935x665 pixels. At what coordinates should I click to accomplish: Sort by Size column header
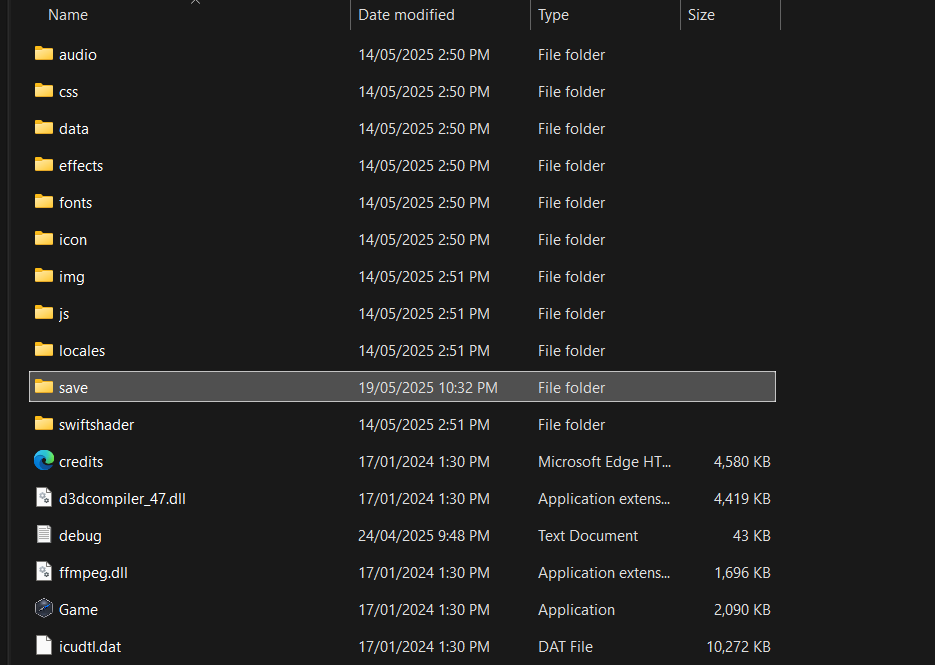tap(701, 15)
